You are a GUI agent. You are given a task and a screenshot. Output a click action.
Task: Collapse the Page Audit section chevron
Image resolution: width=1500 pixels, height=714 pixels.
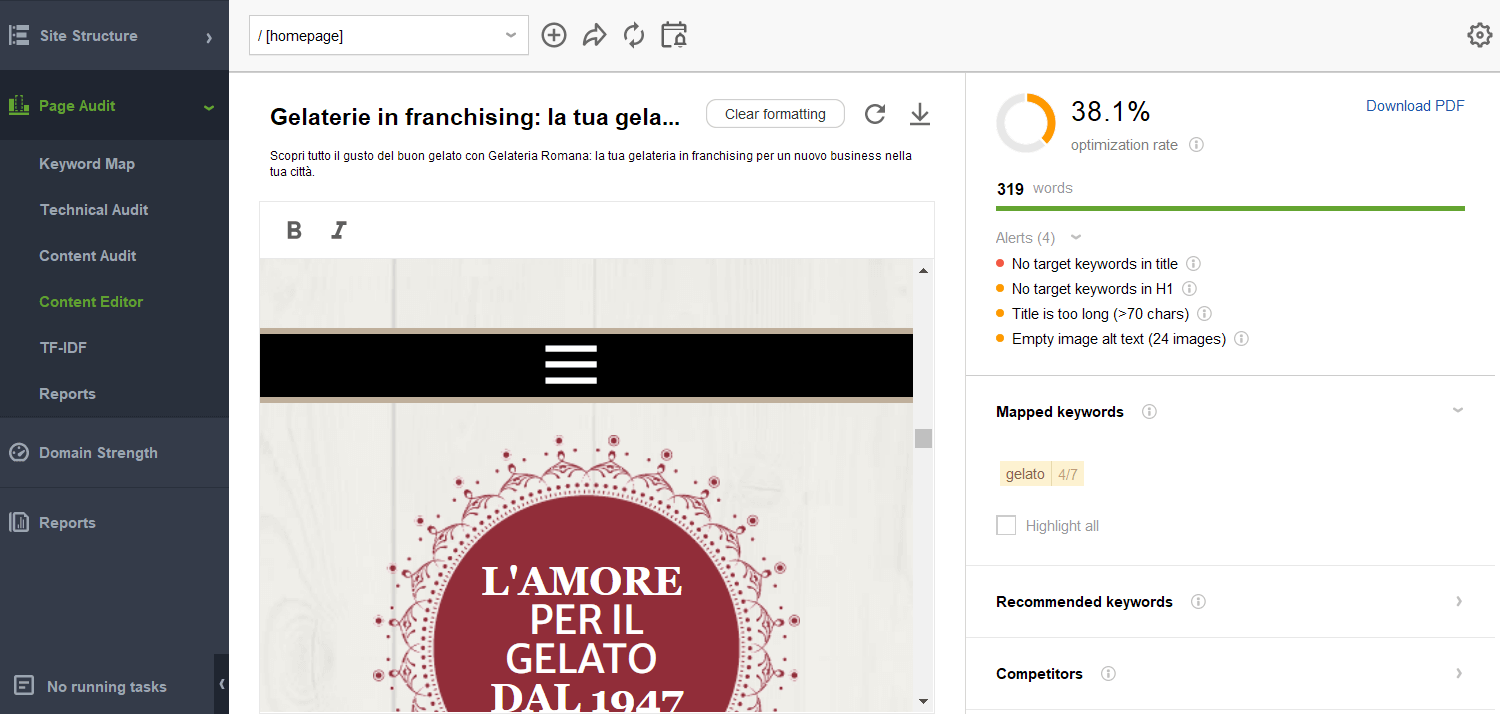pyautogui.click(x=208, y=107)
